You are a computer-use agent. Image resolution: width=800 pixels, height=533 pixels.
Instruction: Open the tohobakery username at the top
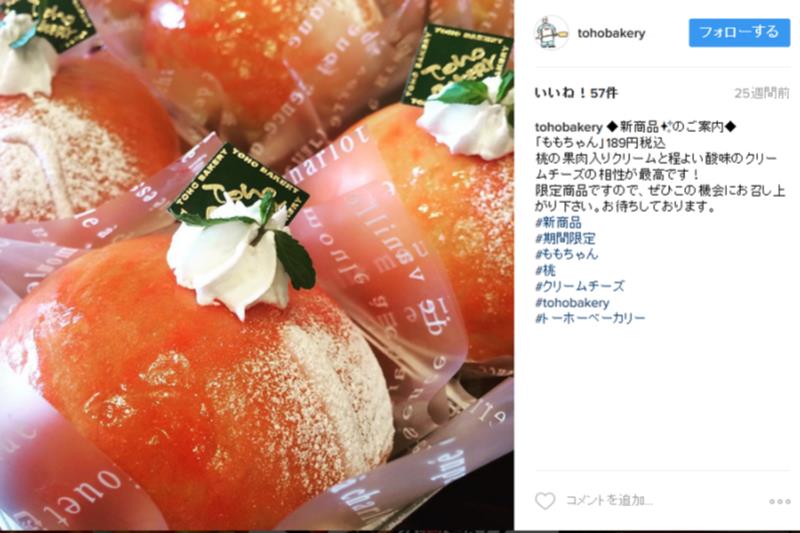611,33
